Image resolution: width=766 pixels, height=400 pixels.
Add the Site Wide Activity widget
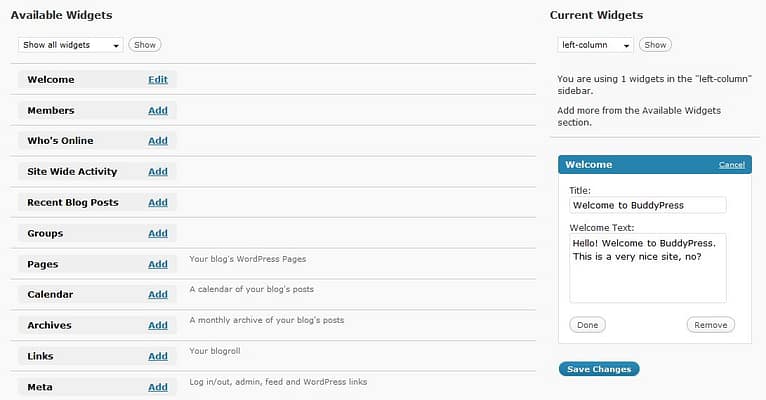coord(158,172)
